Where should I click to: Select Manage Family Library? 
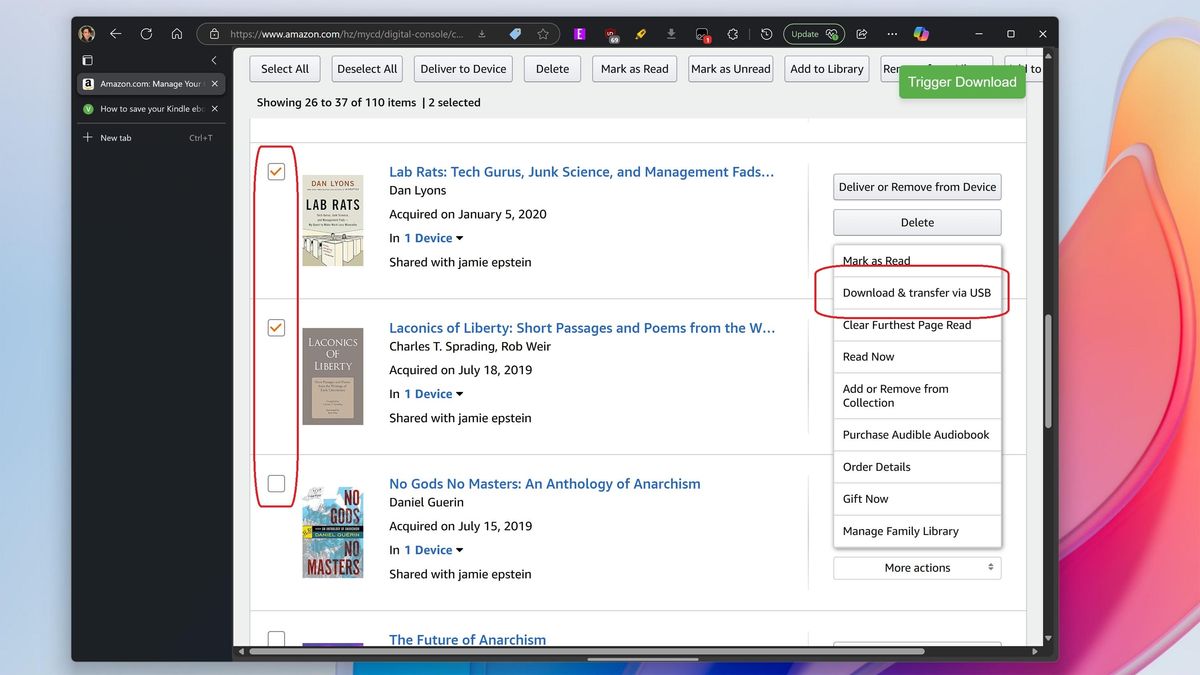click(917, 531)
